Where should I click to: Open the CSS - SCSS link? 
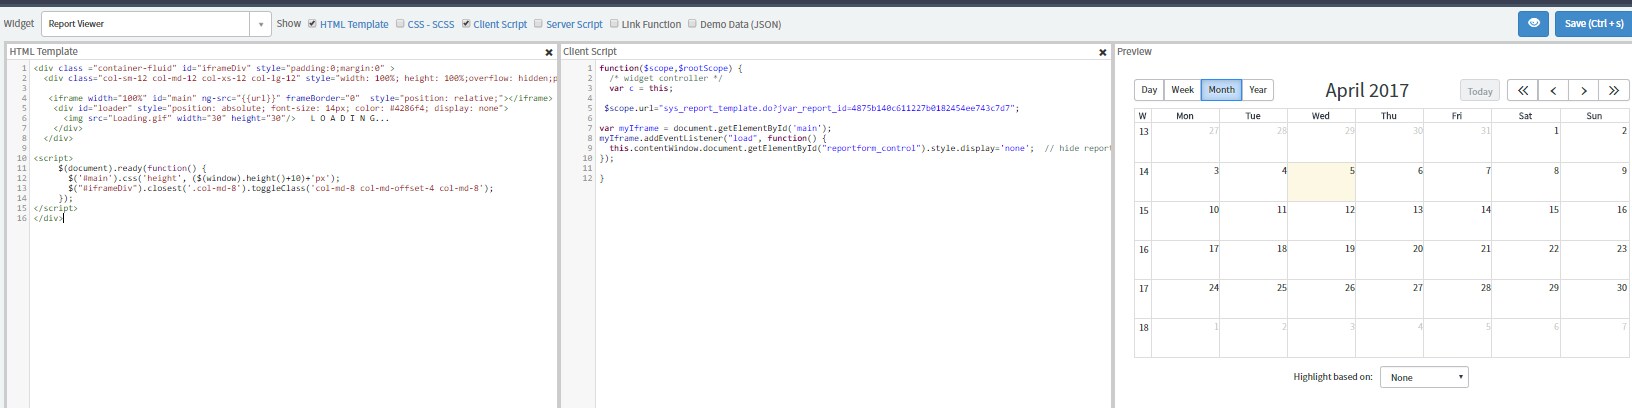pyautogui.click(x=431, y=24)
